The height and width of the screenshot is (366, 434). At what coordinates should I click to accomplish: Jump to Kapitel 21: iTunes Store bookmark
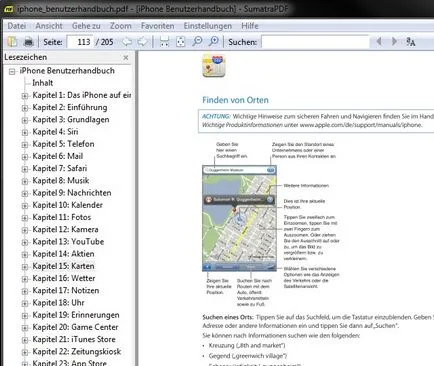pyautogui.click(x=74, y=339)
